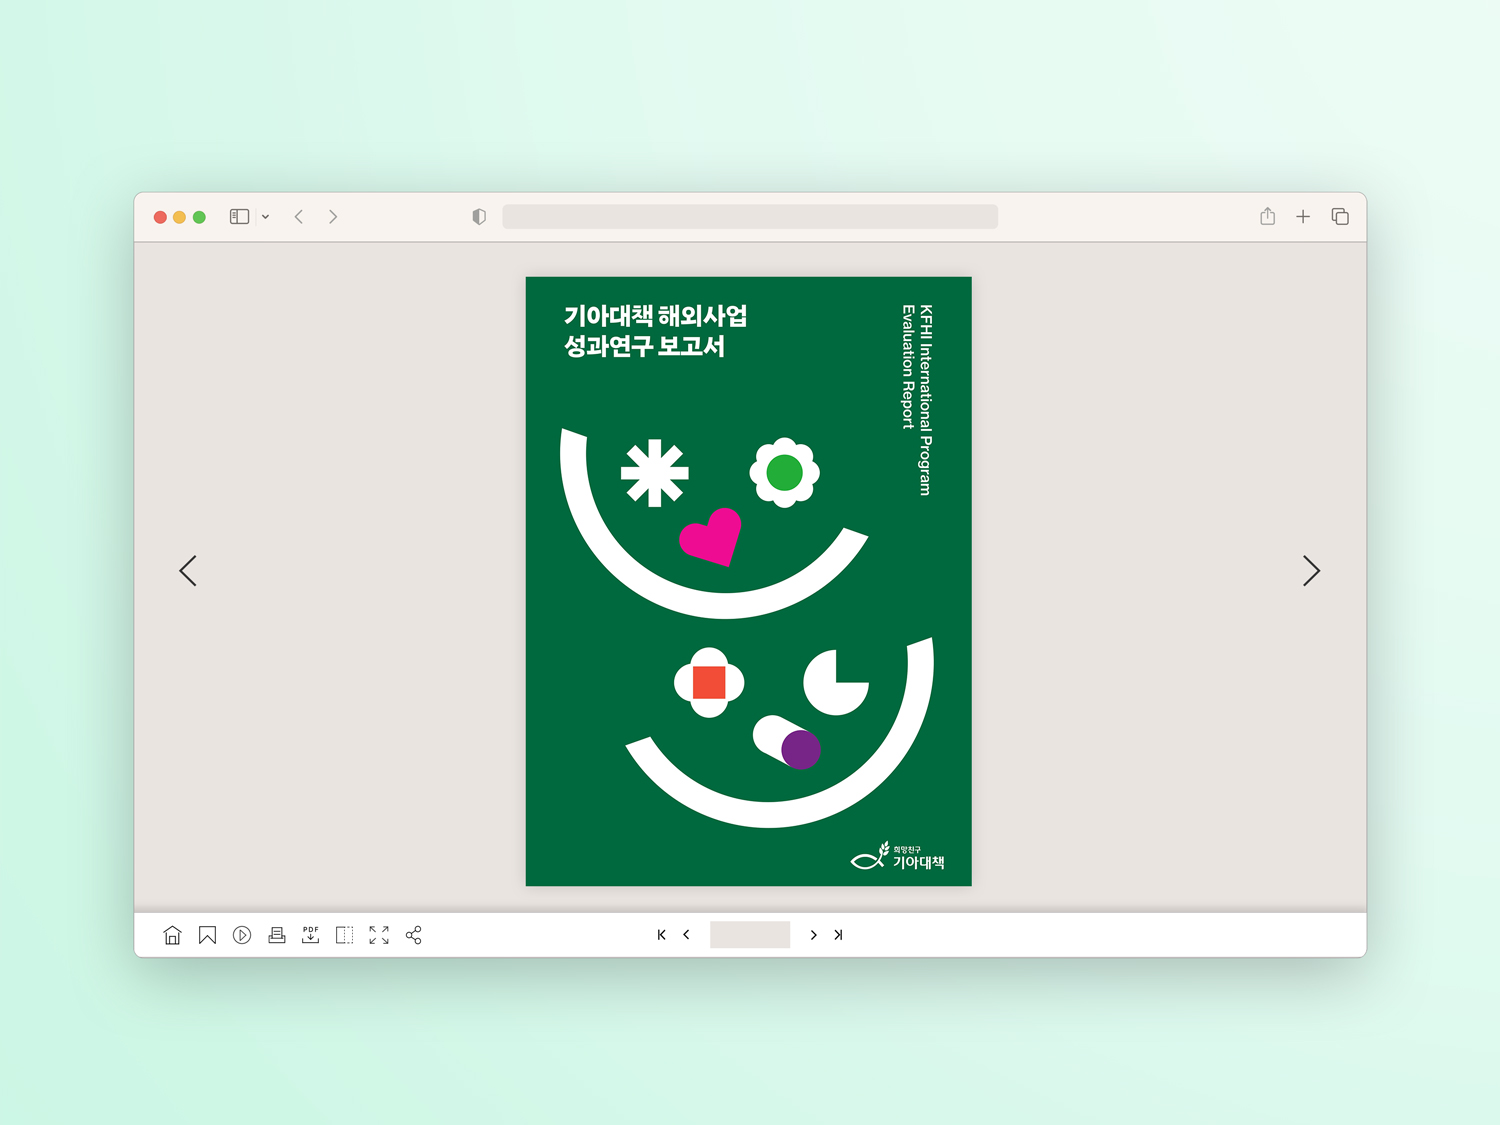The width and height of the screenshot is (1500, 1125).
Task: Click the home icon in viewer toolbar
Action: click(172, 935)
